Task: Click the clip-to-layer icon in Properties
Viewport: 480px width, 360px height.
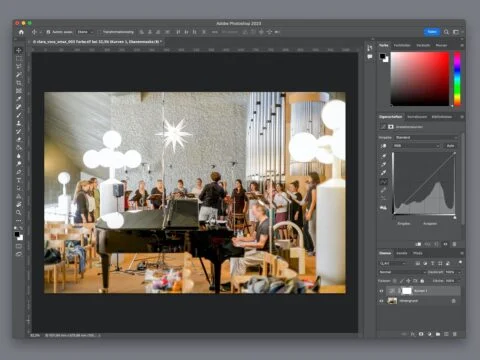Action: point(418,244)
